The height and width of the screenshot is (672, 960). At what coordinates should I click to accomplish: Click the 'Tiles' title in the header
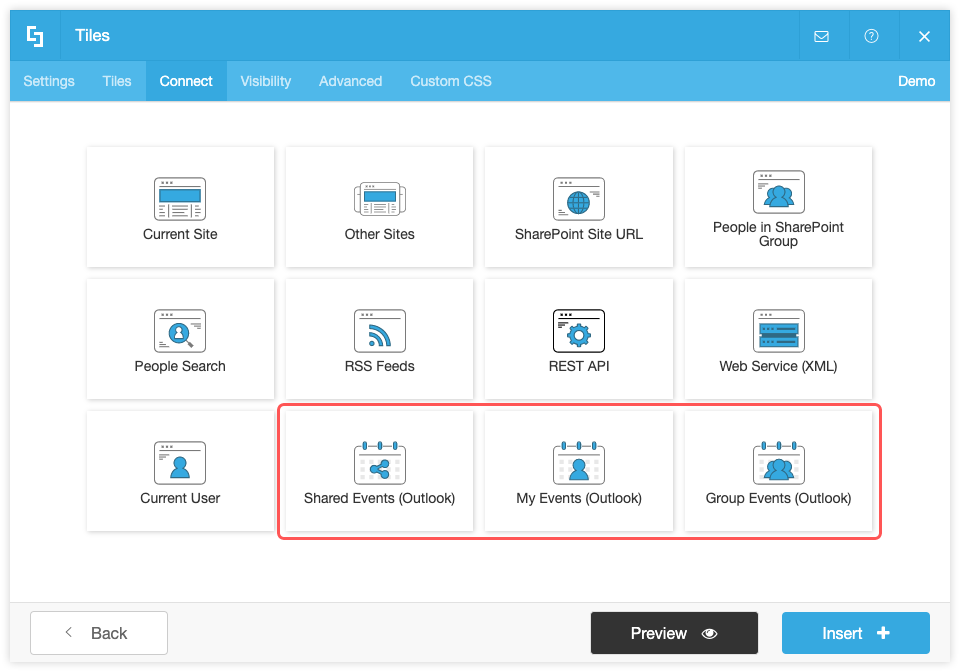[92, 35]
